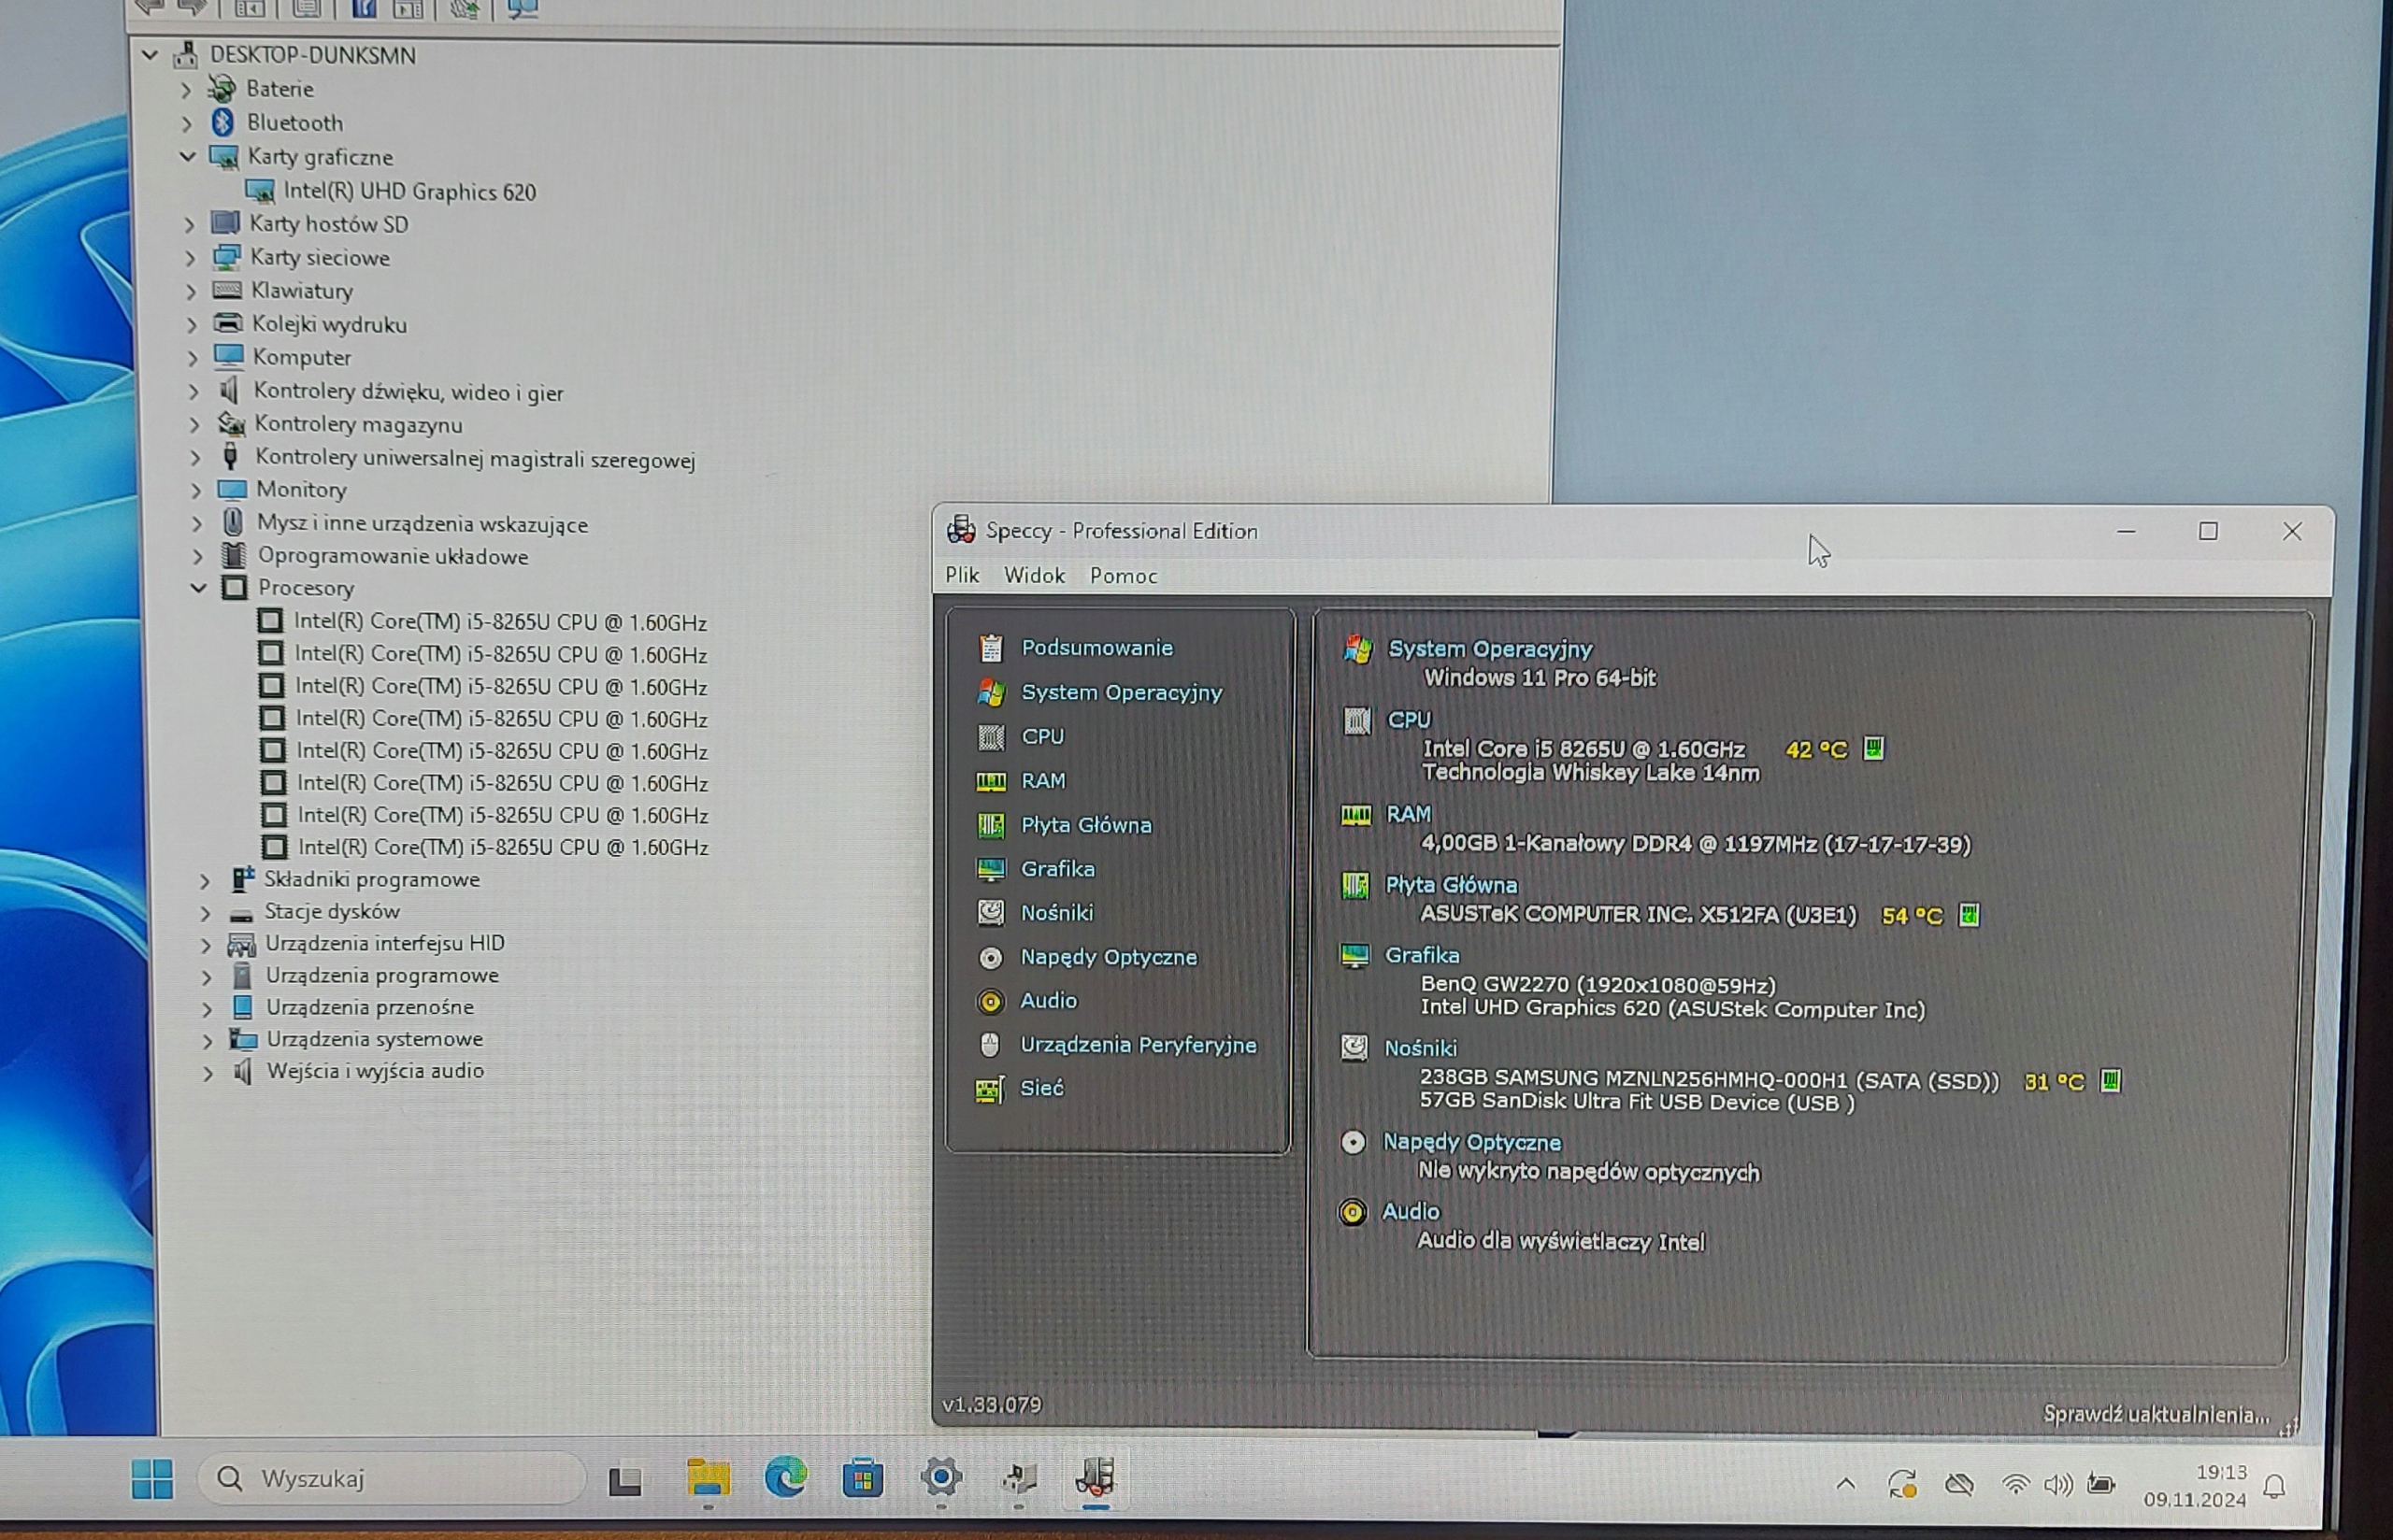The image size is (2393, 1540).
Task: Open Microsoft Edge from the taskbar
Action: pos(785,1477)
